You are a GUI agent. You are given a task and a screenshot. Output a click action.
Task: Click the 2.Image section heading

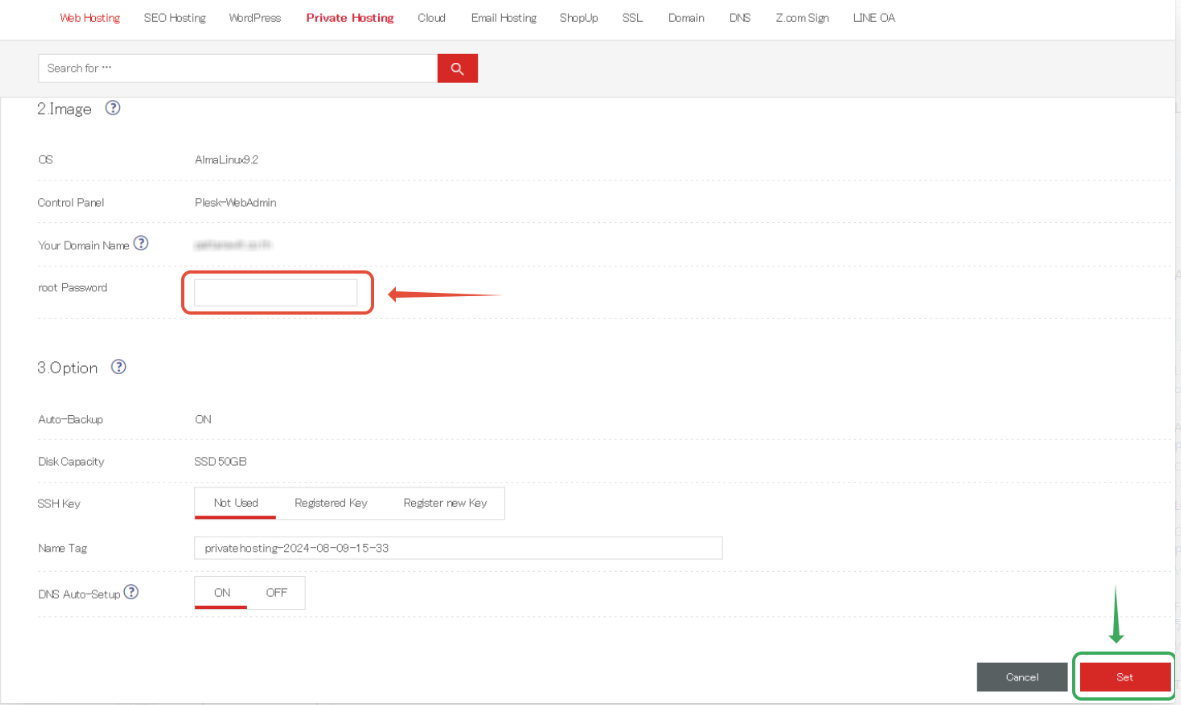[64, 109]
